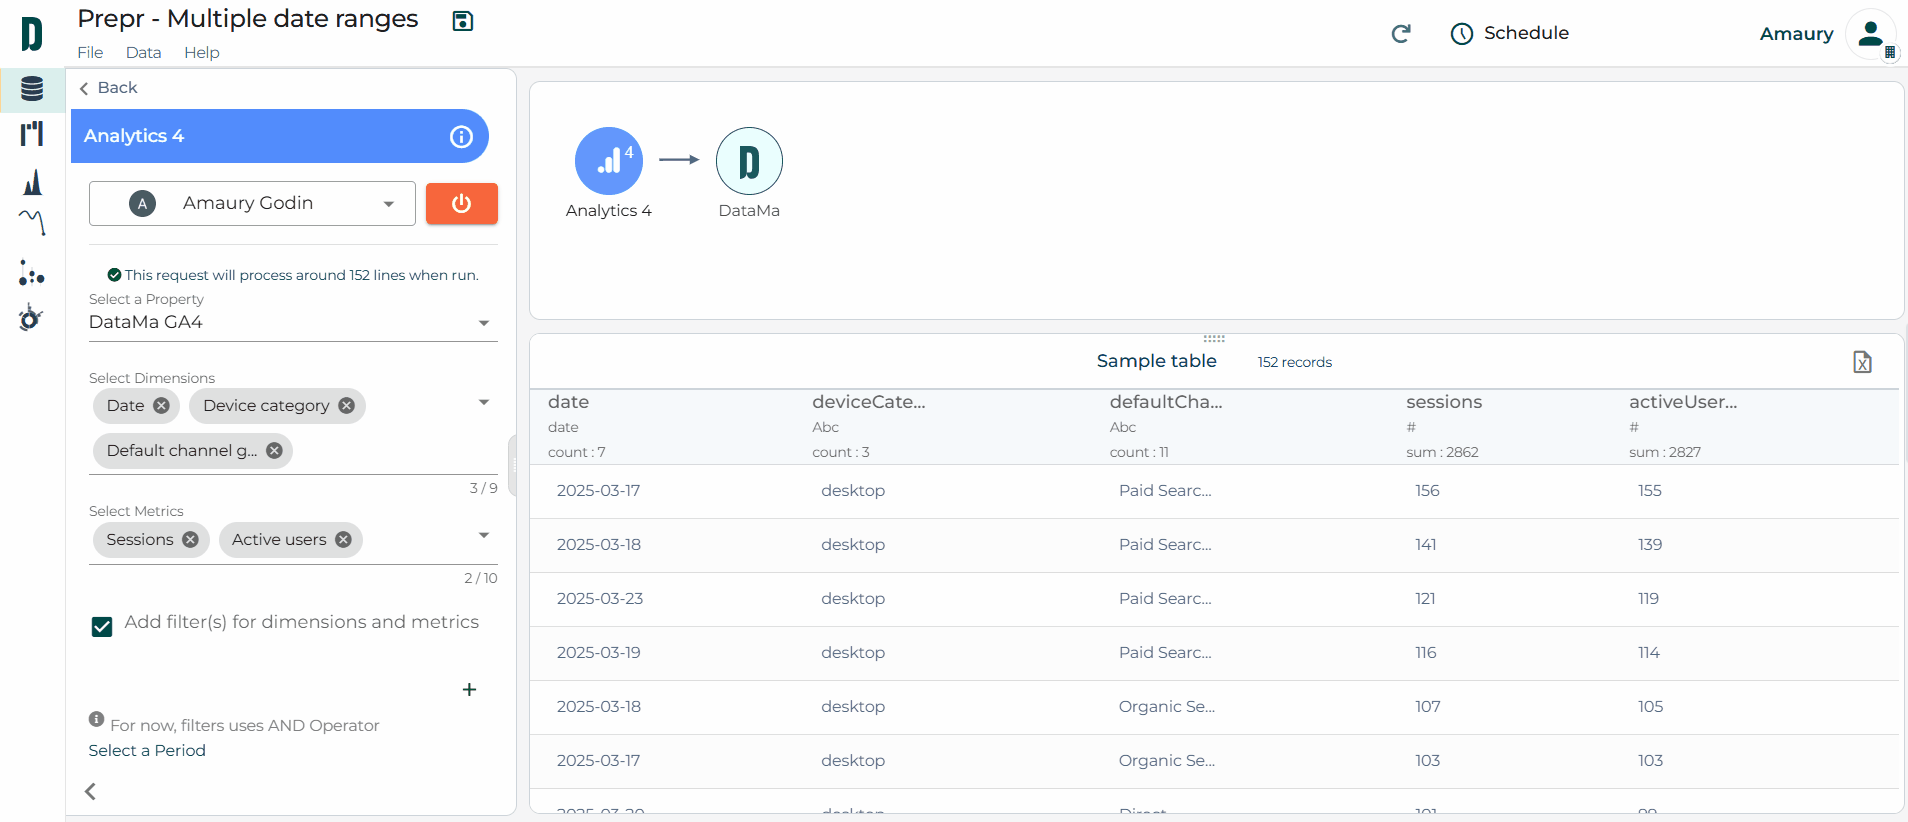Open the File menu

(x=90, y=53)
